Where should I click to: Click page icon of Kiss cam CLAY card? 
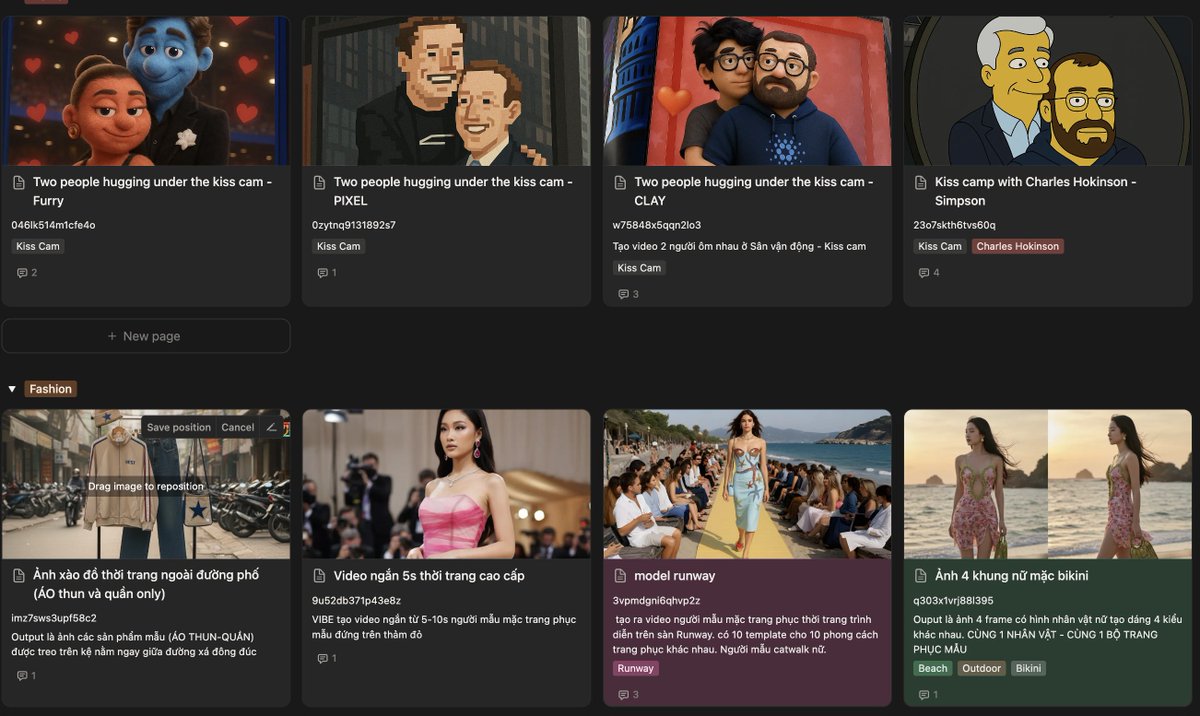click(621, 183)
